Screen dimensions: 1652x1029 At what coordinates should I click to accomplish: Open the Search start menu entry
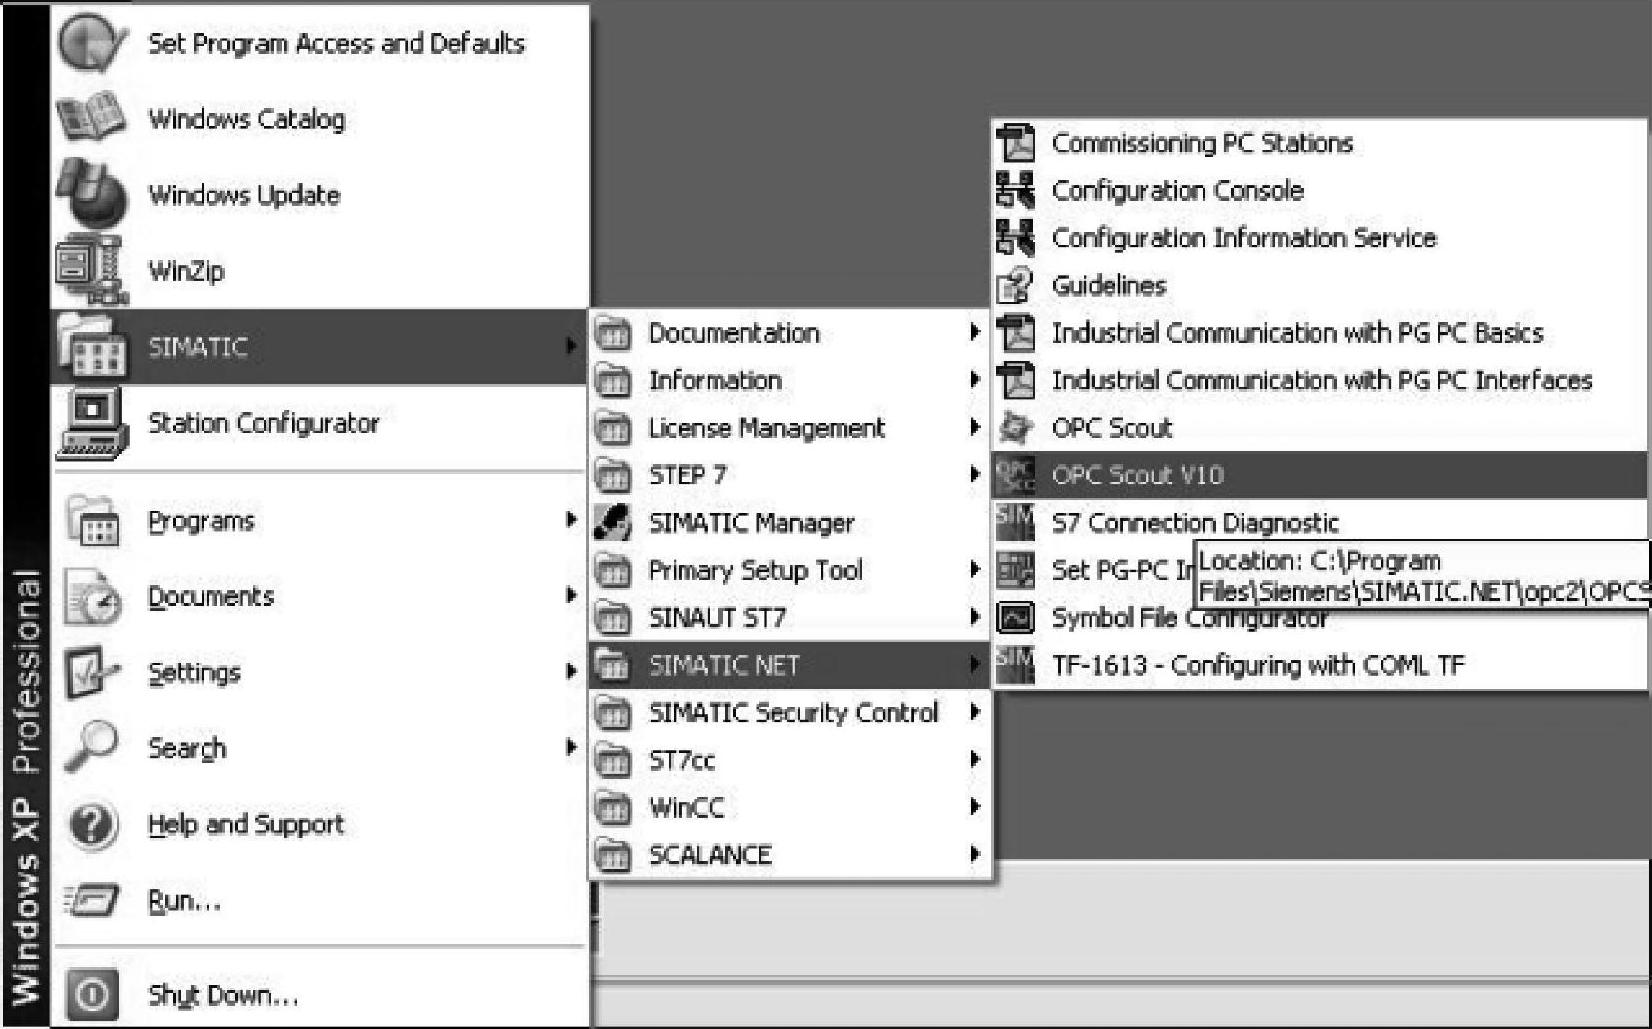(x=319, y=748)
